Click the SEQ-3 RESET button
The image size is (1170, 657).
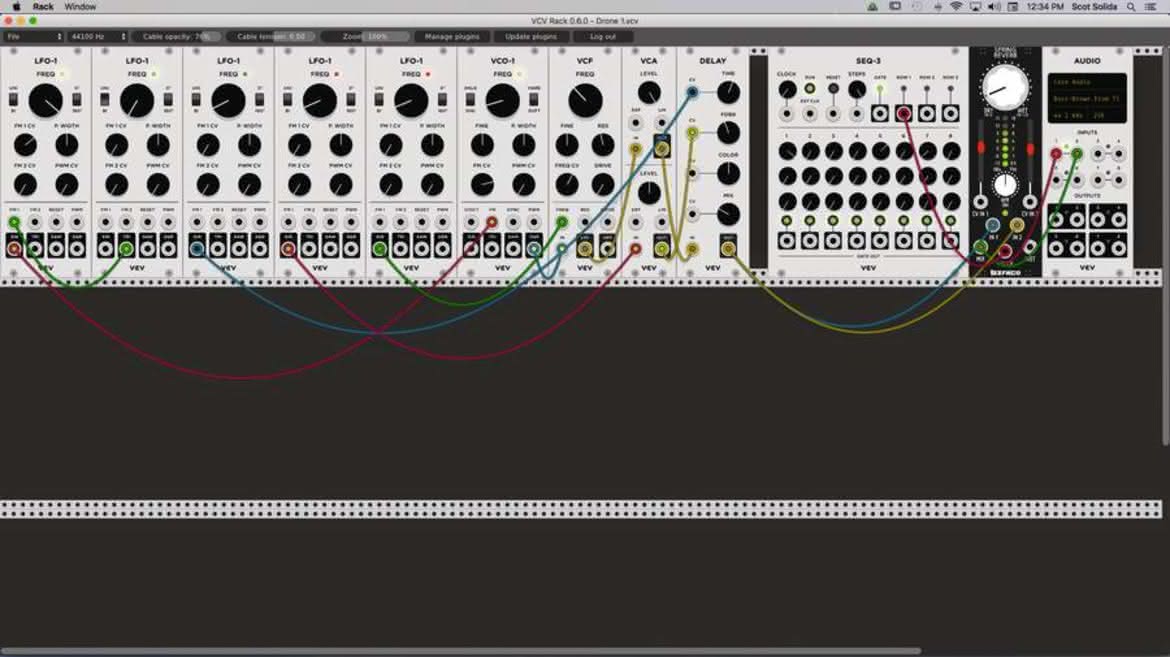pyautogui.click(x=833, y=89)
